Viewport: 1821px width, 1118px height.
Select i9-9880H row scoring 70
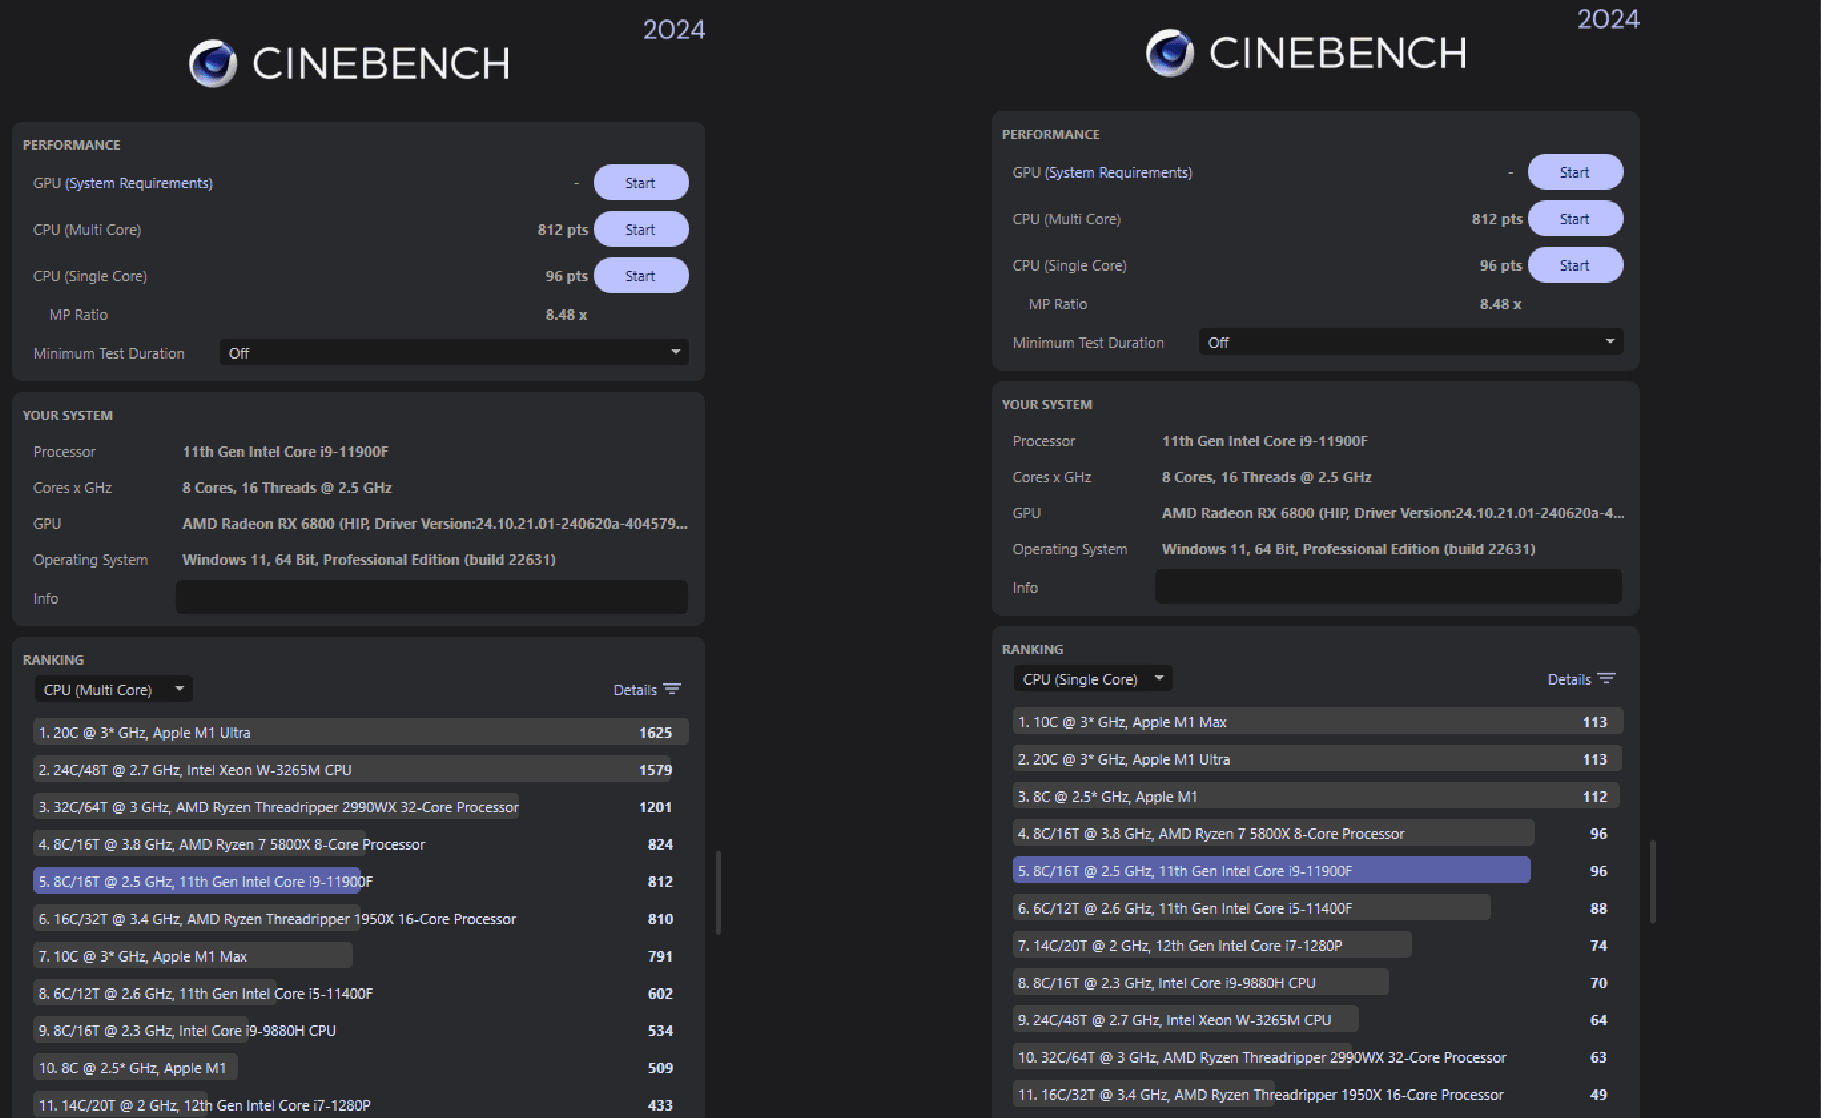pyautogui.click(x=1317, y=982)
